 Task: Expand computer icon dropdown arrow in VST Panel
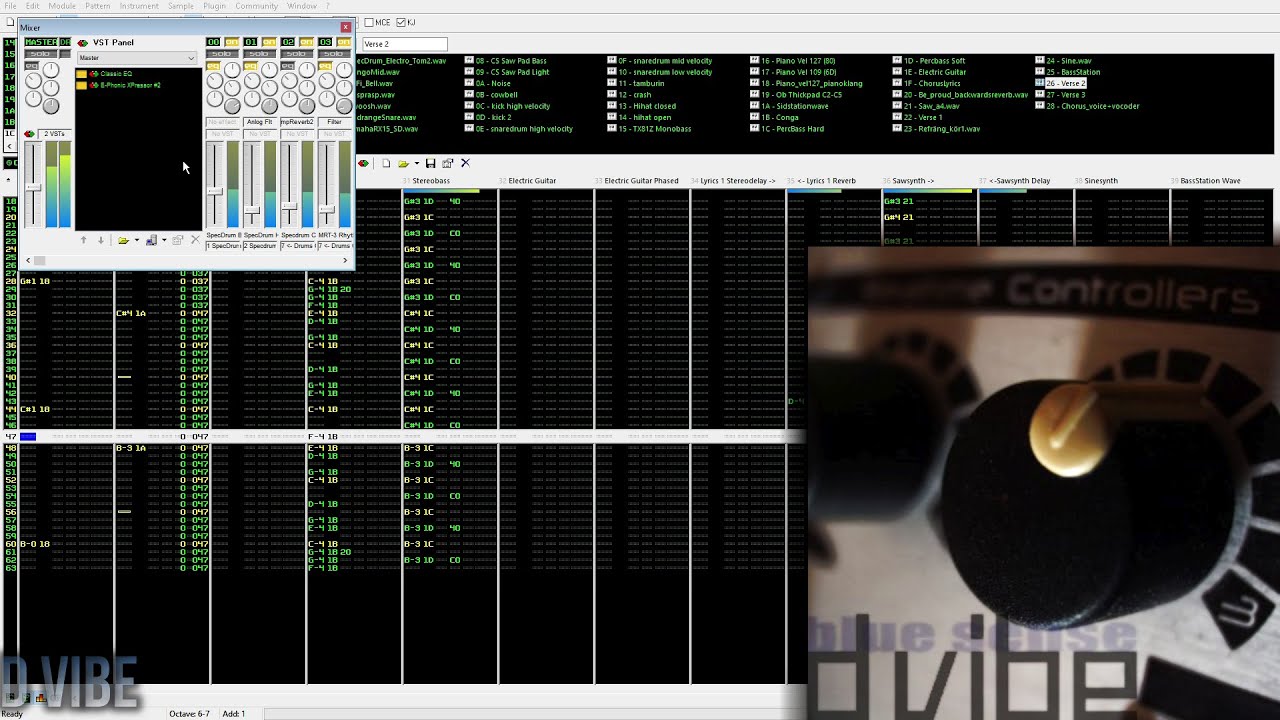click(x=164, y=240)
